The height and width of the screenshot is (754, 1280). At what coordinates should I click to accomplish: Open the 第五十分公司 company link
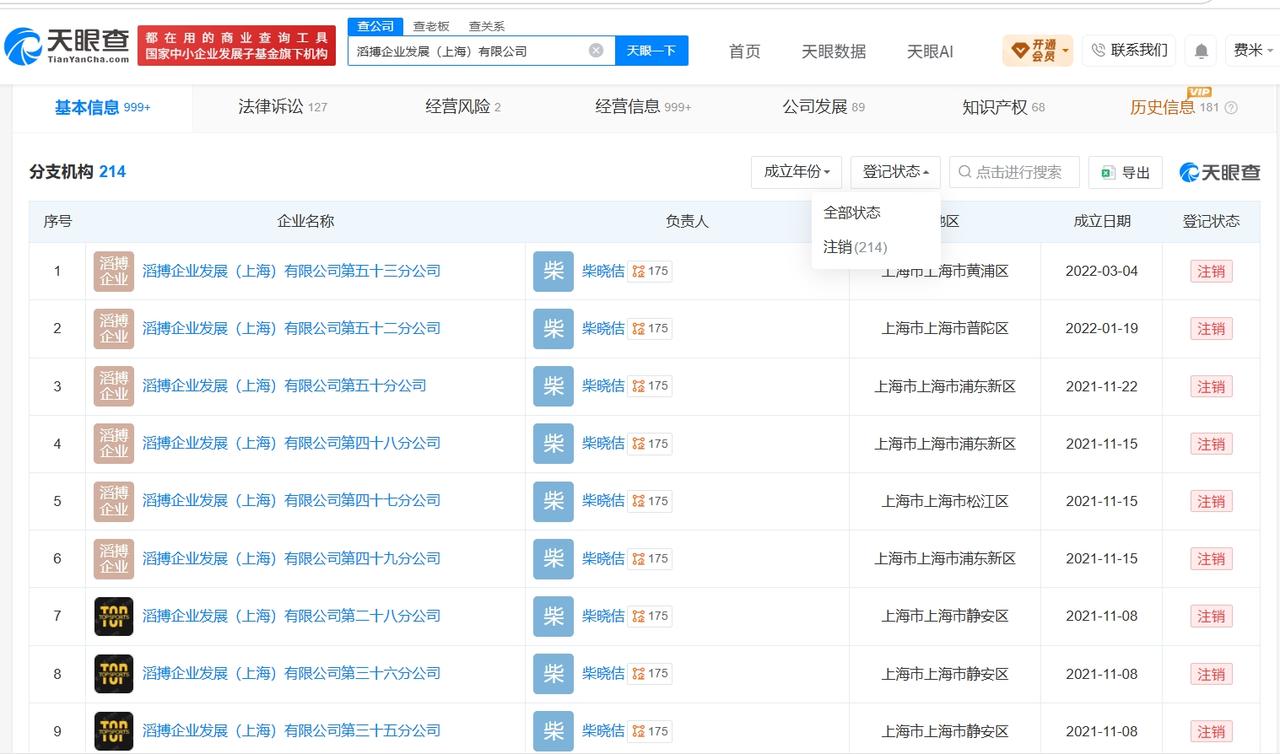click(284, 386)
